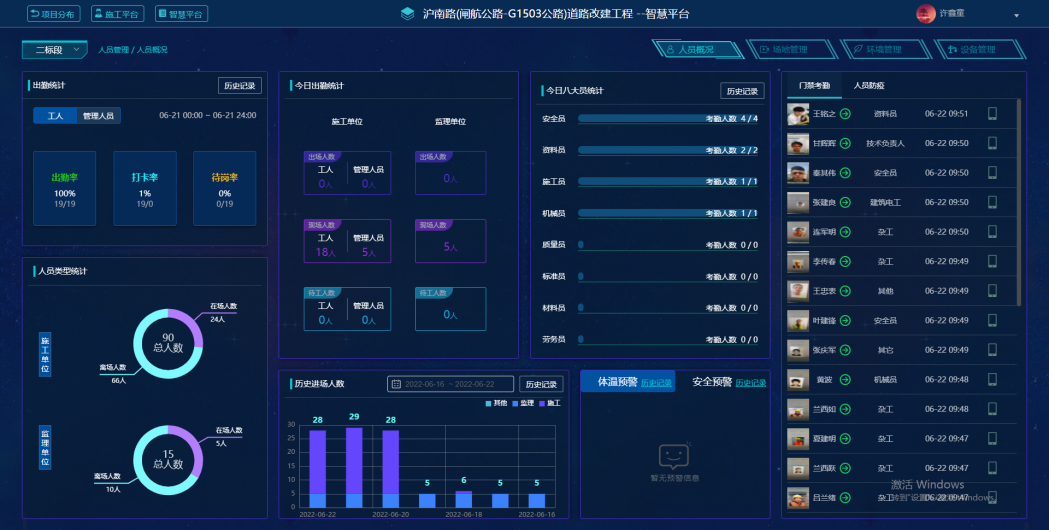Click the 出勤率 100% card
Screen dimensions: 1049x530
(x=64, y=188)
